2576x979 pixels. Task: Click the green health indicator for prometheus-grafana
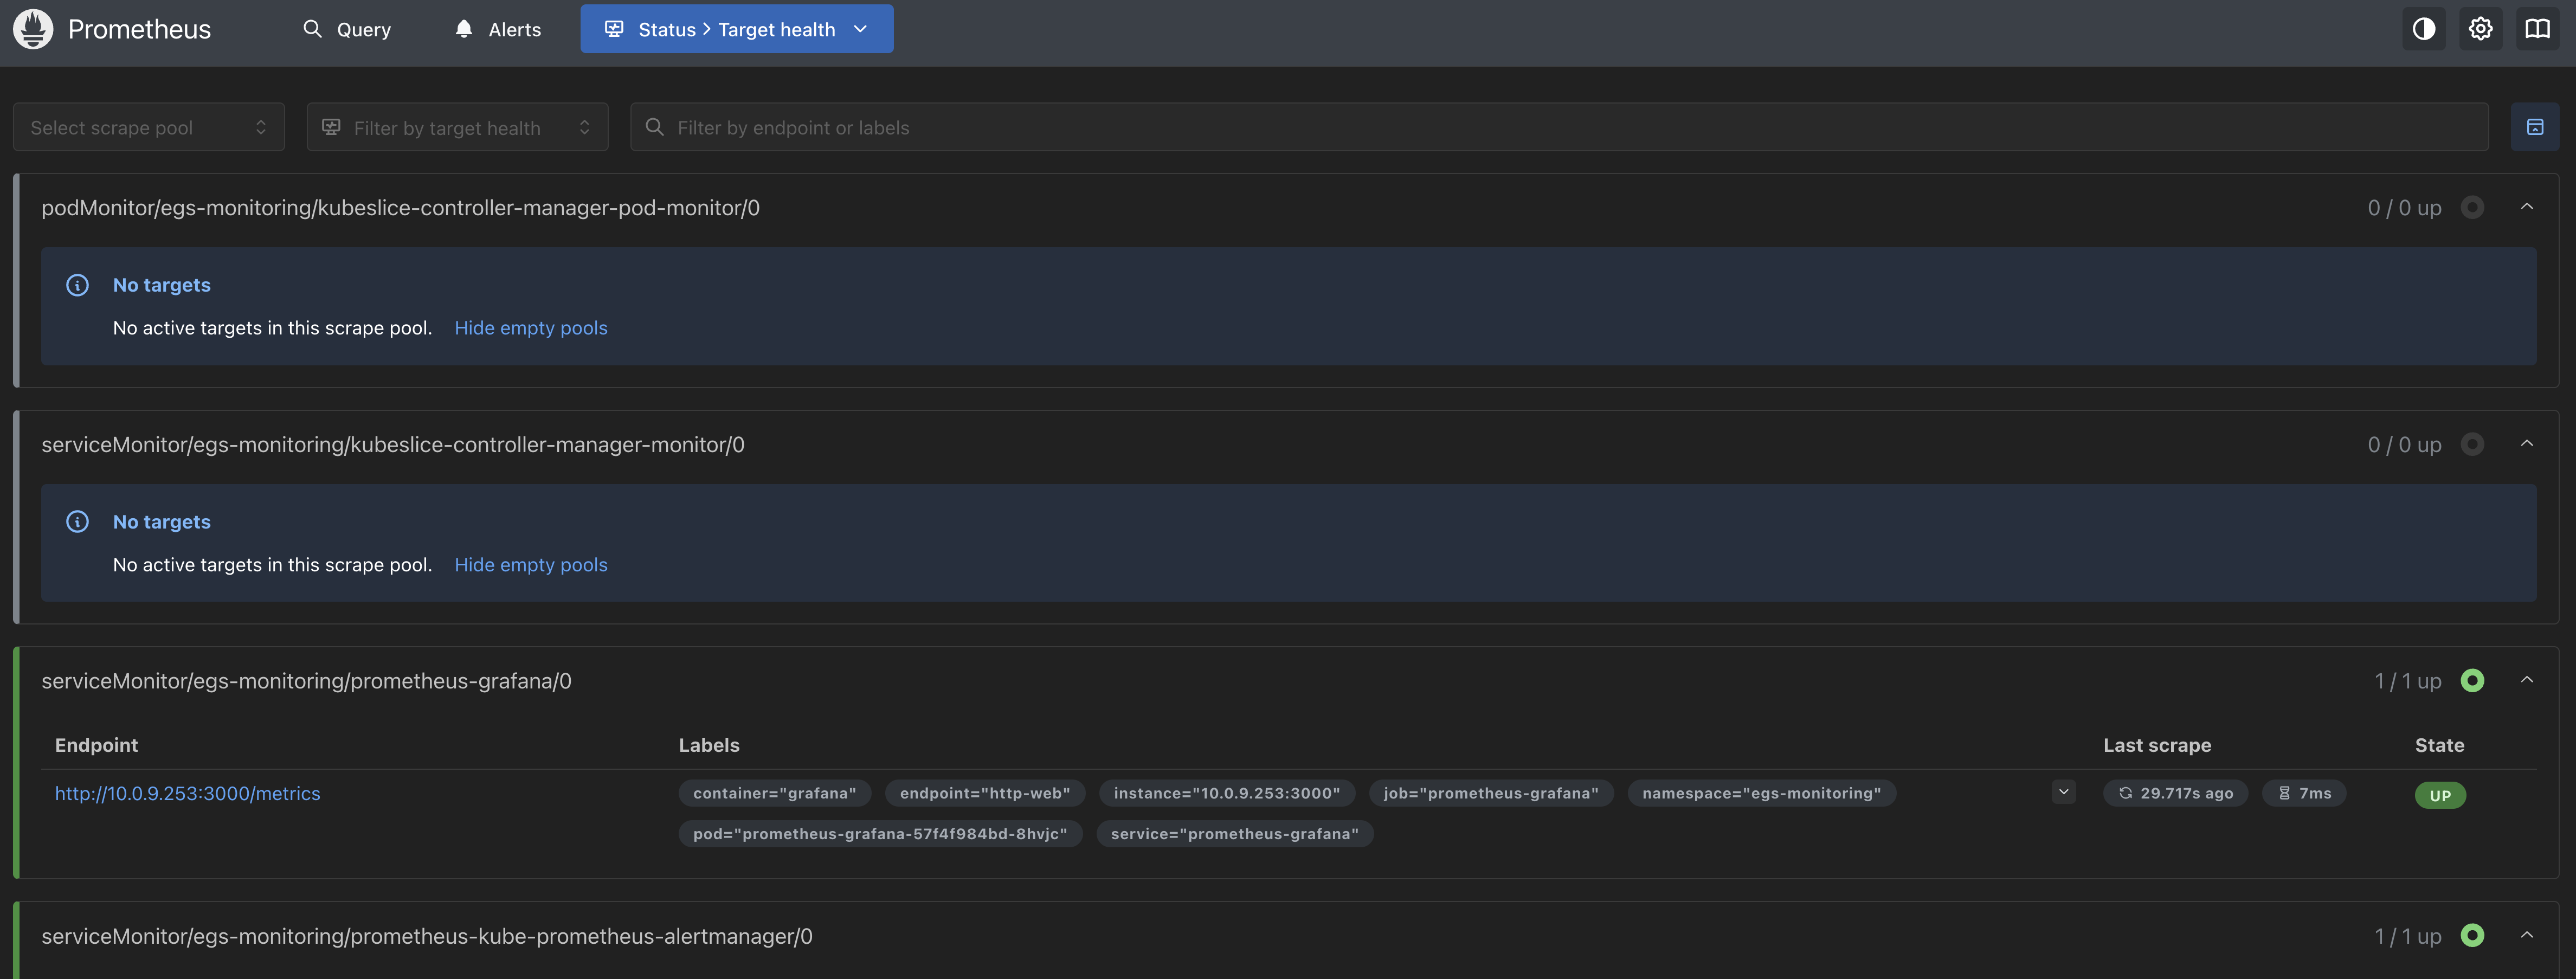[x=2472, y=681]
